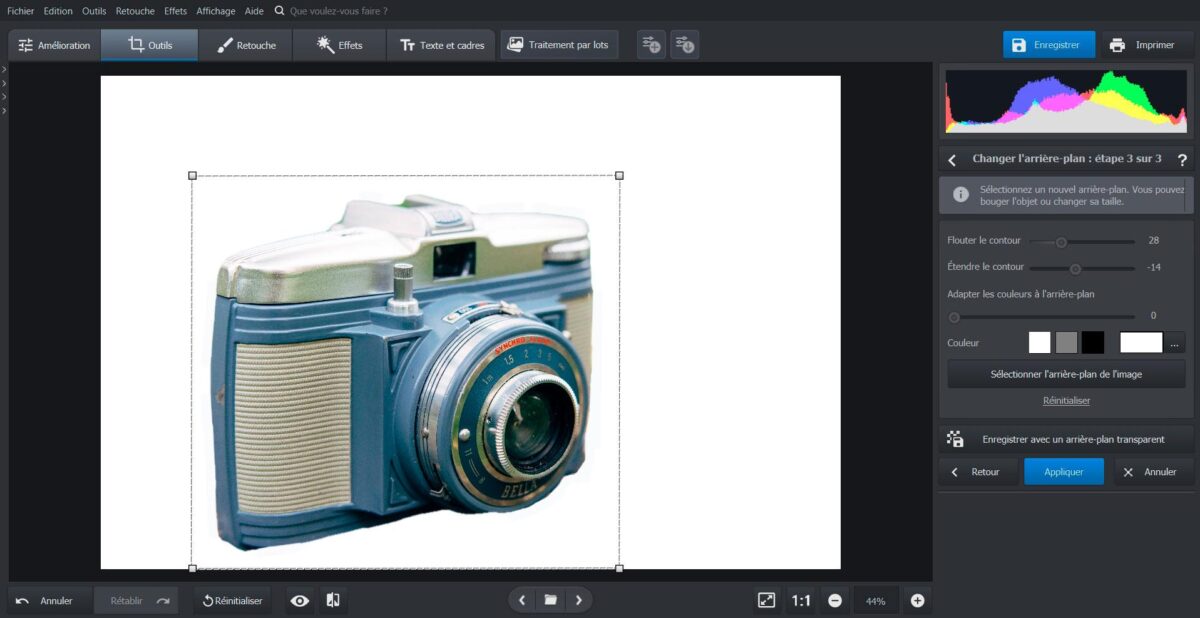Click the fit-to-screen icon

766,600
